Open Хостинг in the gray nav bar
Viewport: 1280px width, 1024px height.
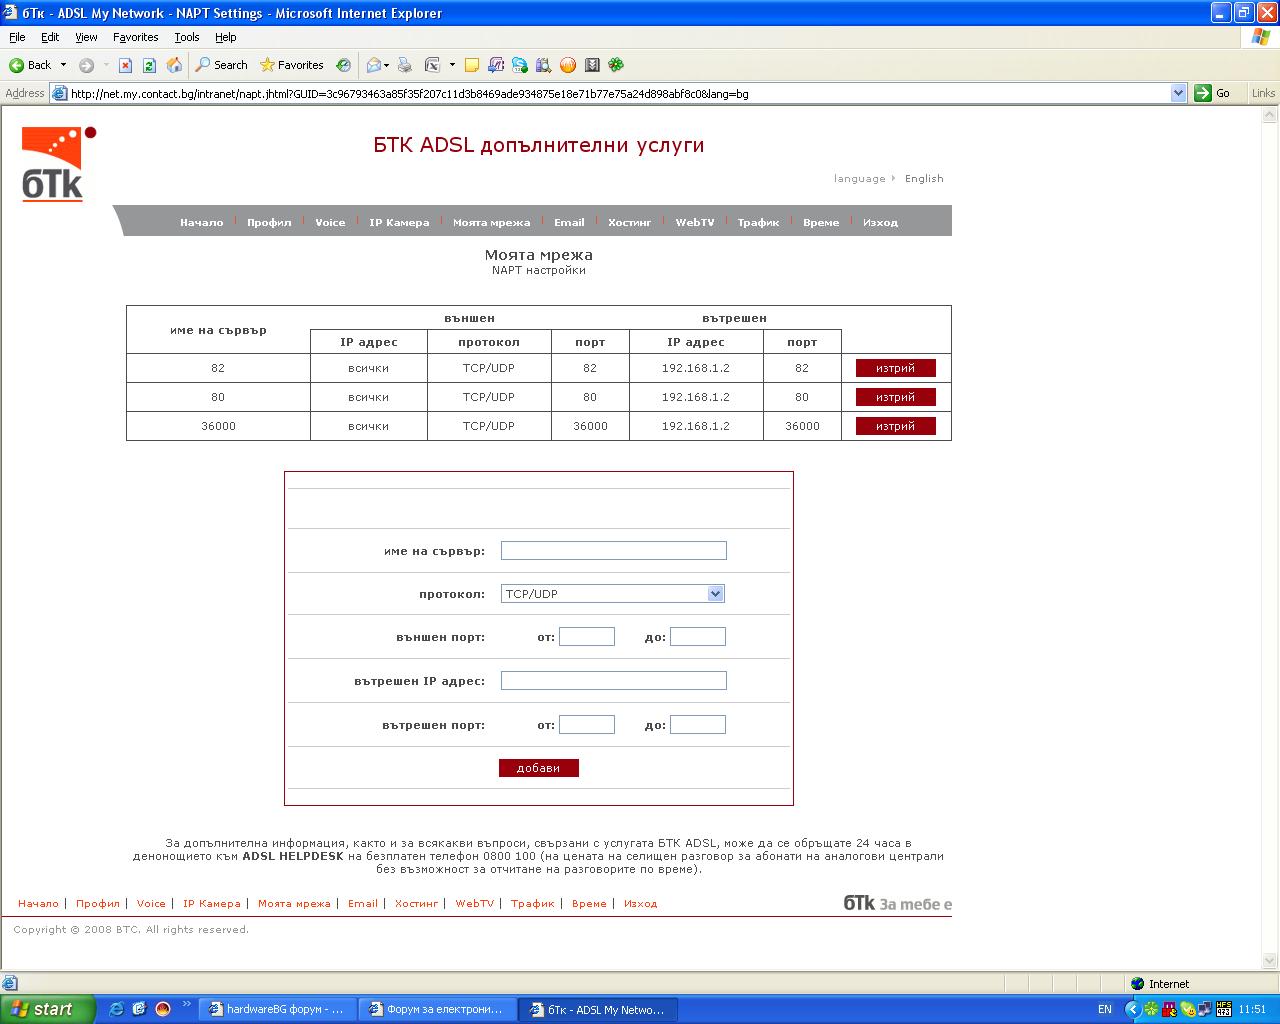coord(629,222)
